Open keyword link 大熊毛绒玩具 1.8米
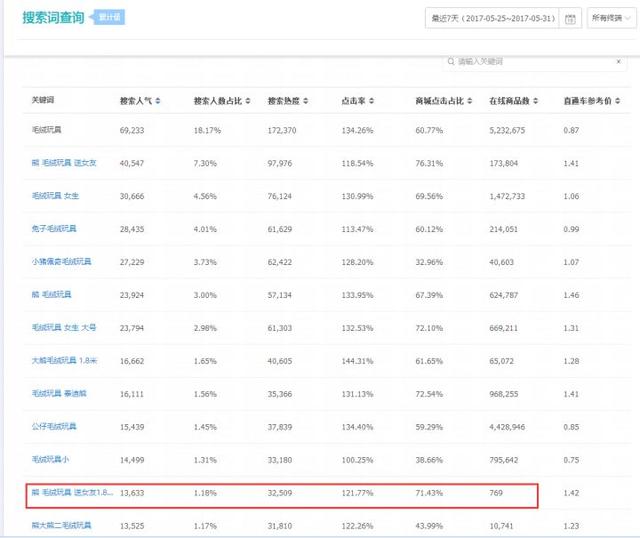640x538 pixels. [x=65, y=360]
